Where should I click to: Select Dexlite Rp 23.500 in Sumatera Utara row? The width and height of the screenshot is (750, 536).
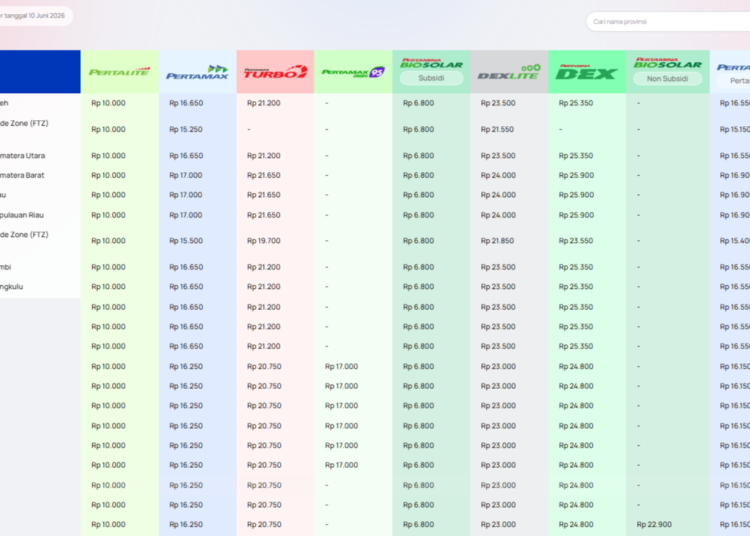(498, 155)
